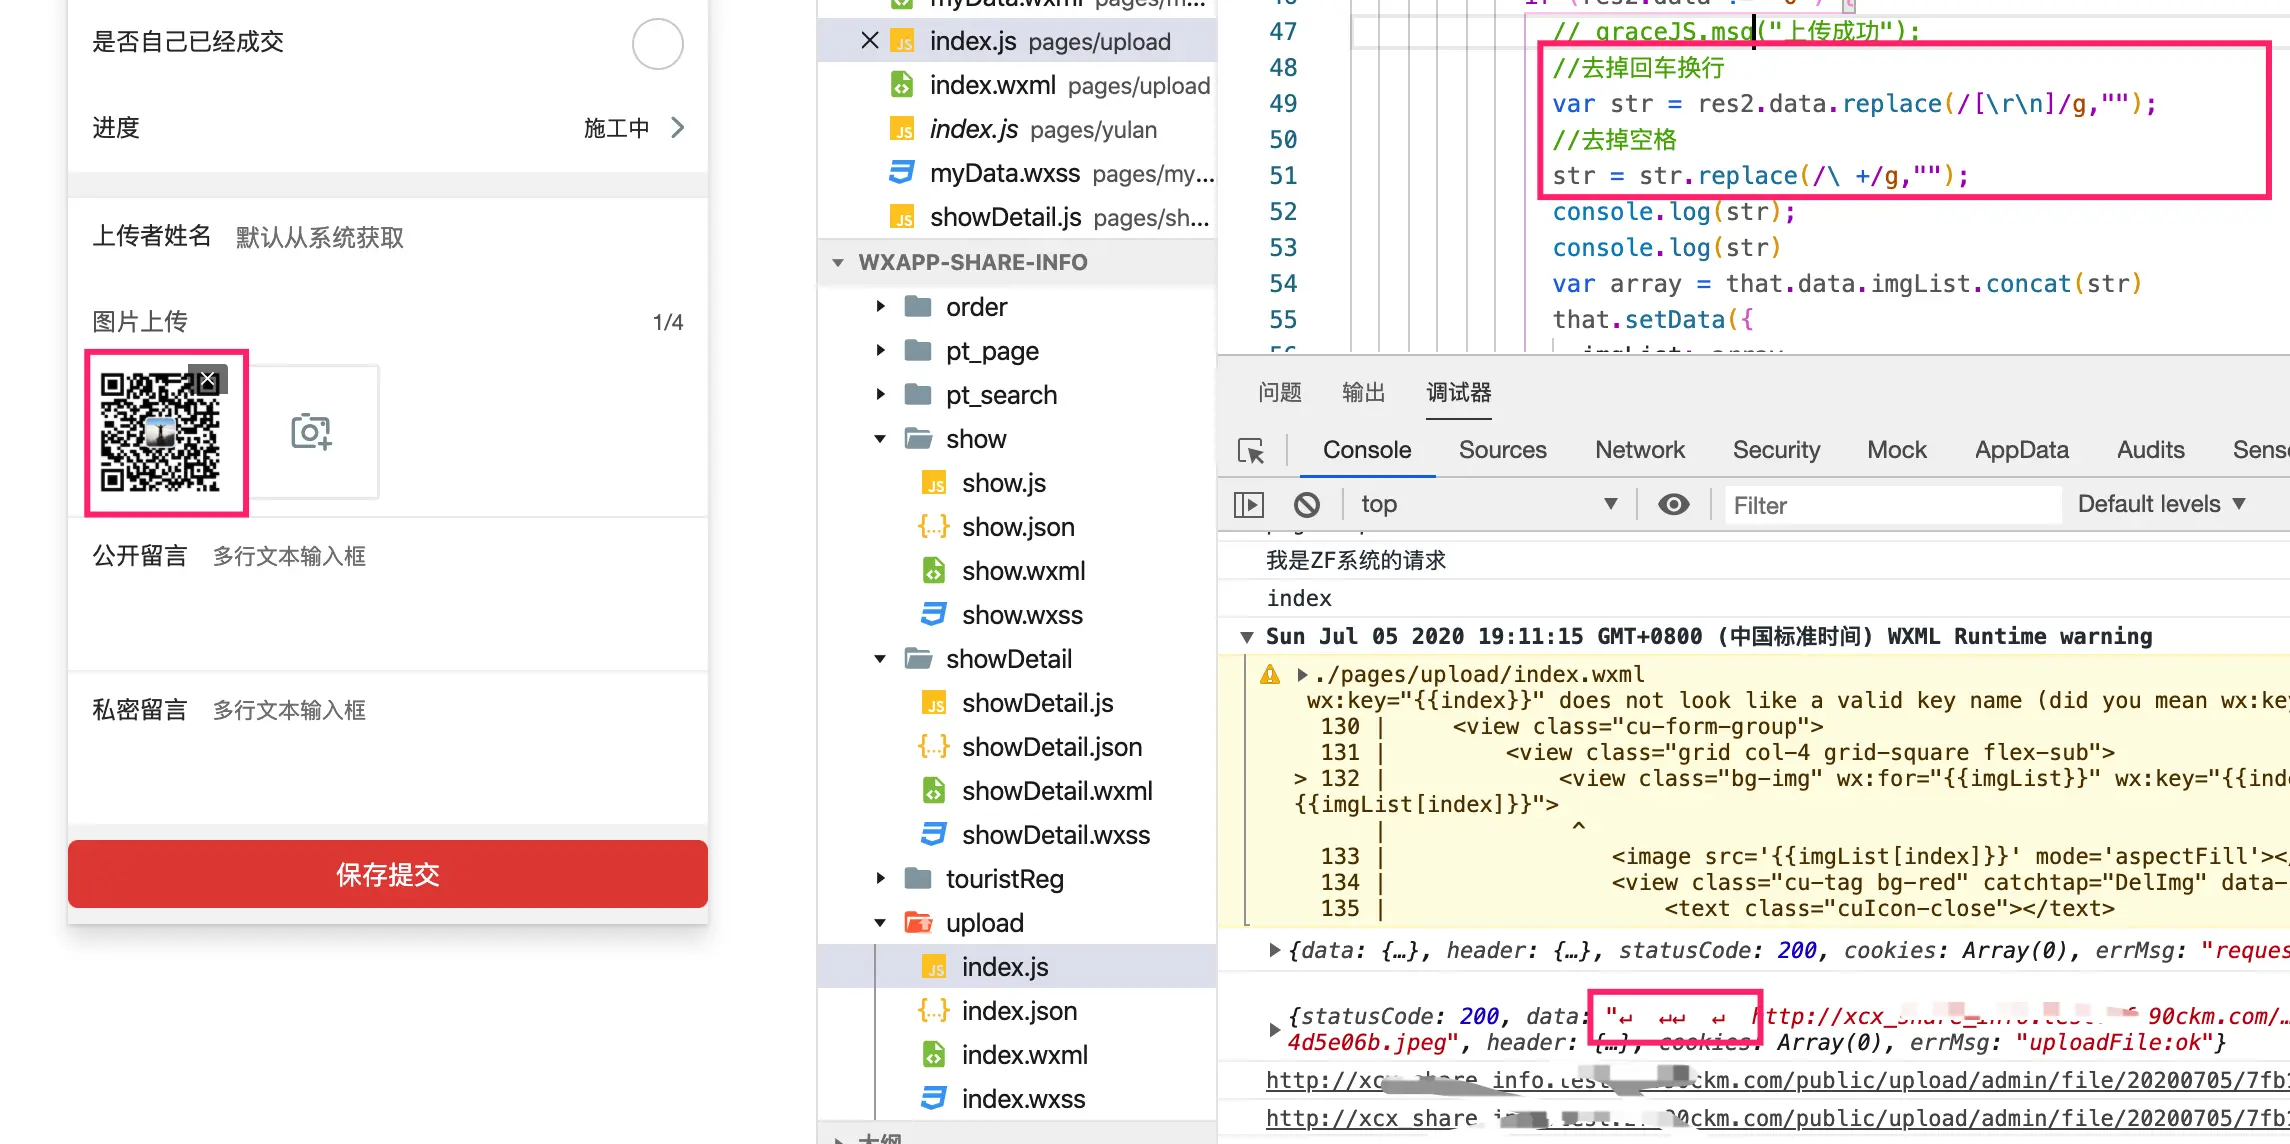Screen dimensions: 2290x1144
Task: Remove uploaded QR image via X icon
Action: point(208,380)
